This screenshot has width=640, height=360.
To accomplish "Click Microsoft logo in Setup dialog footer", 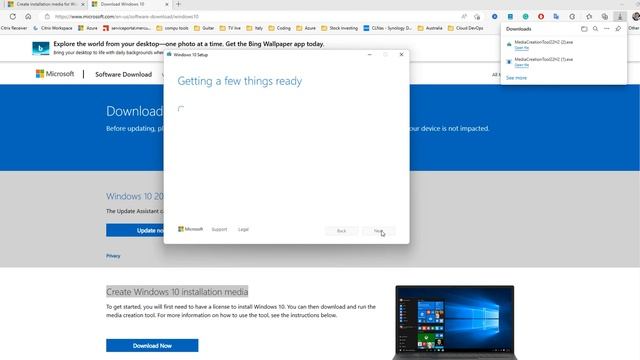I will pyautogui.click(x=191, y=229).
